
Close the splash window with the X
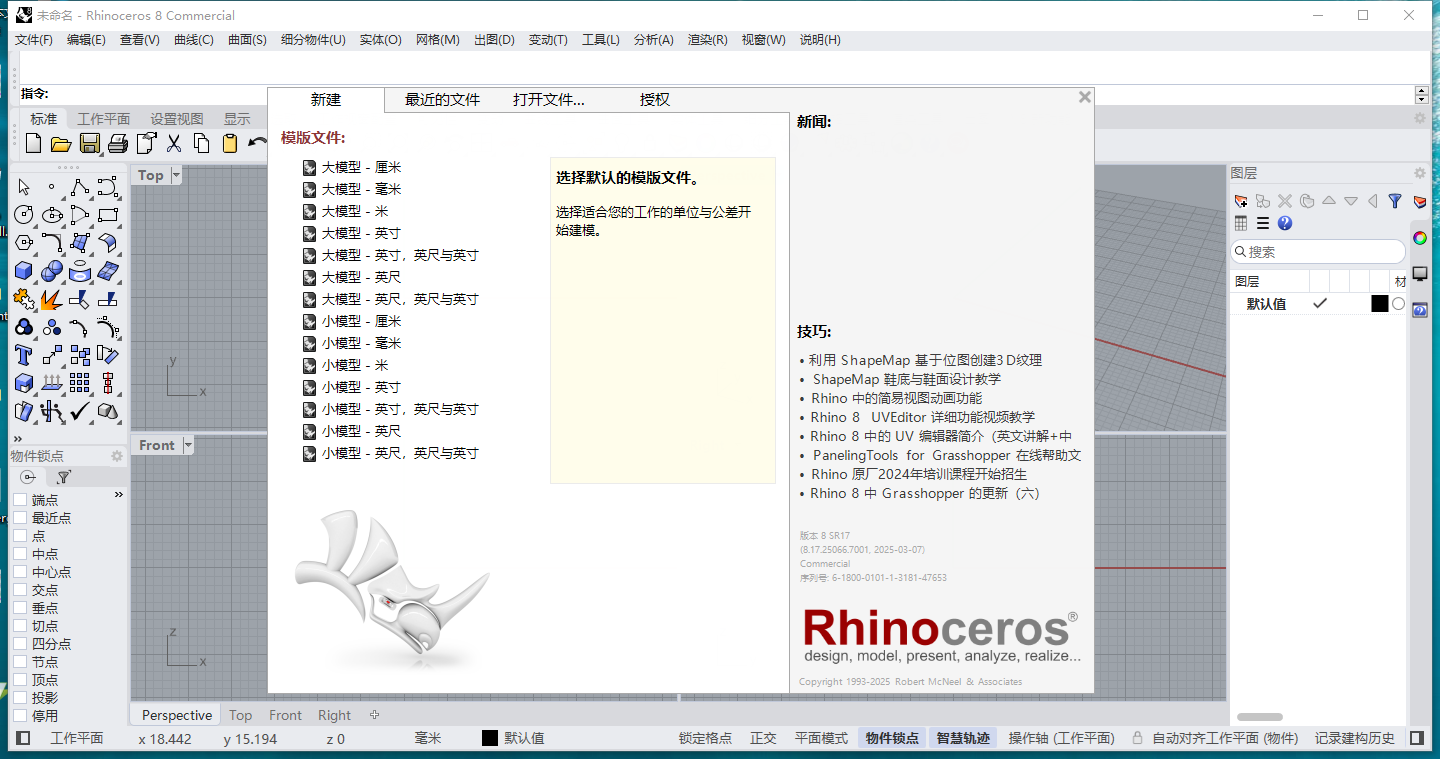[x=1084, y=97]
